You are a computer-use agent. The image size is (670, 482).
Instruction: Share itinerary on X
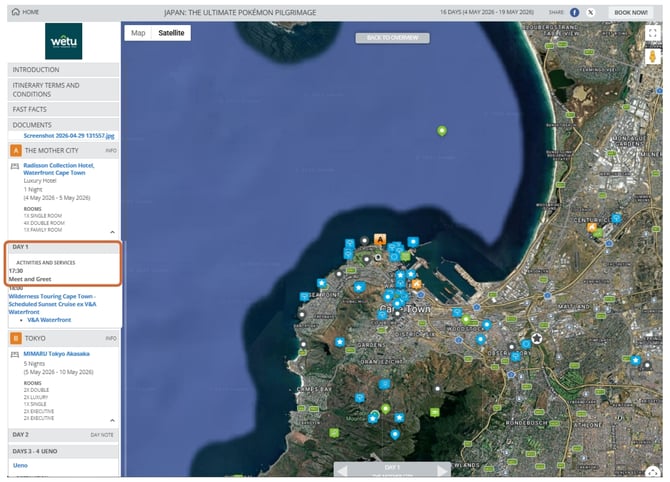tap(591, 12)
